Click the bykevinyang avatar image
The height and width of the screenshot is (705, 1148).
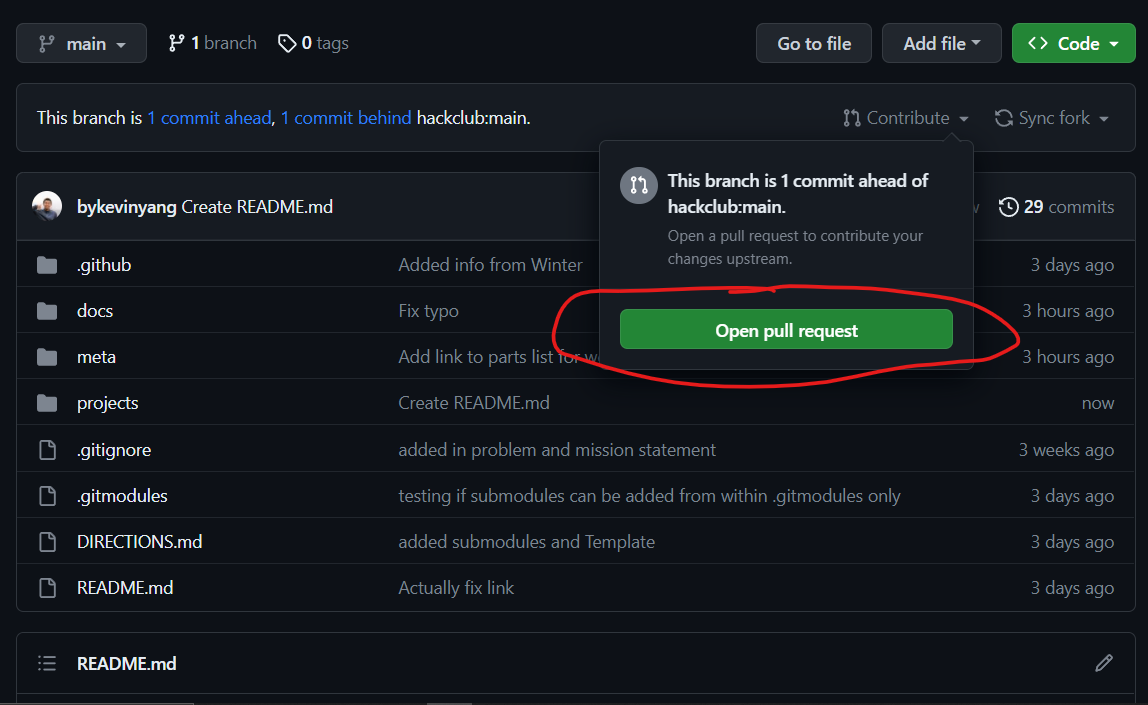coord(47,206)
